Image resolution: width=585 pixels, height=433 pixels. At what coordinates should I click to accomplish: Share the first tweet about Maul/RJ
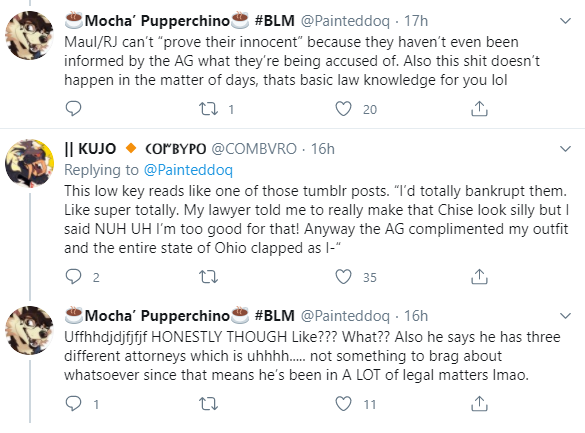(x=479, y=109)
